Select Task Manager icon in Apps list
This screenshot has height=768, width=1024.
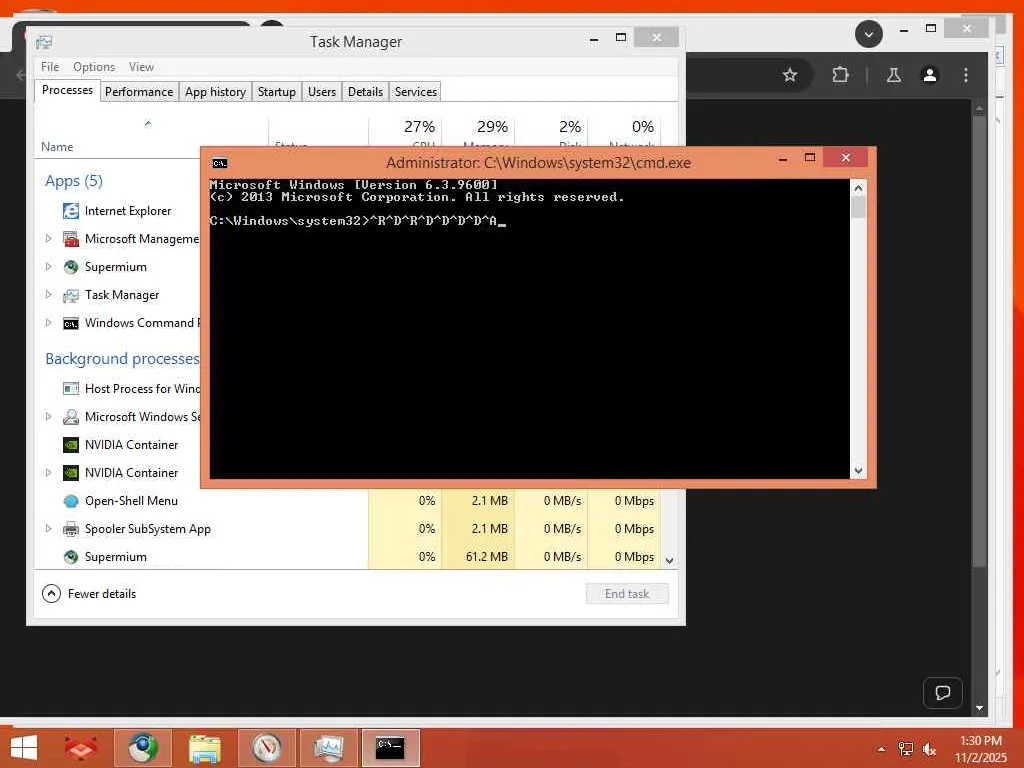(x=71, y=295)
